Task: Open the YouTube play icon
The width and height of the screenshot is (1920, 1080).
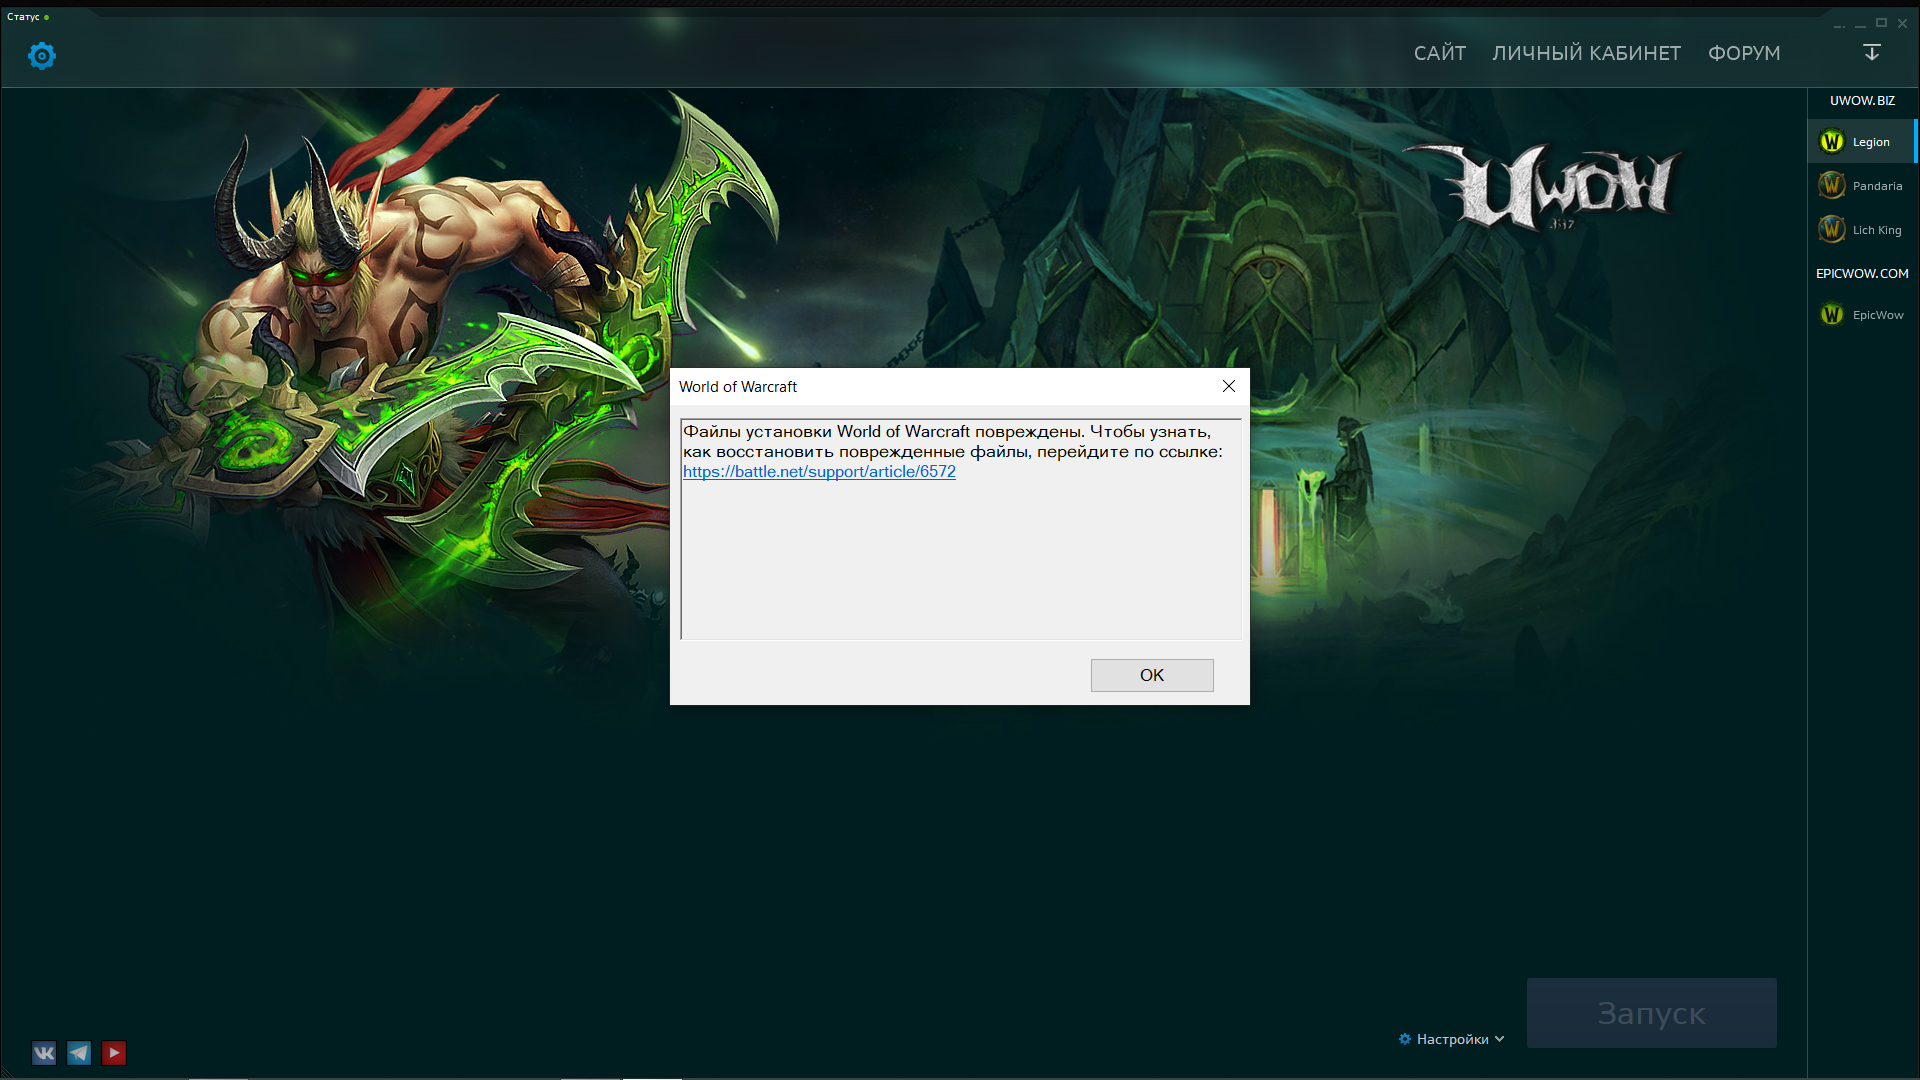Action: pyautogui.click(x=114, y=1053)
